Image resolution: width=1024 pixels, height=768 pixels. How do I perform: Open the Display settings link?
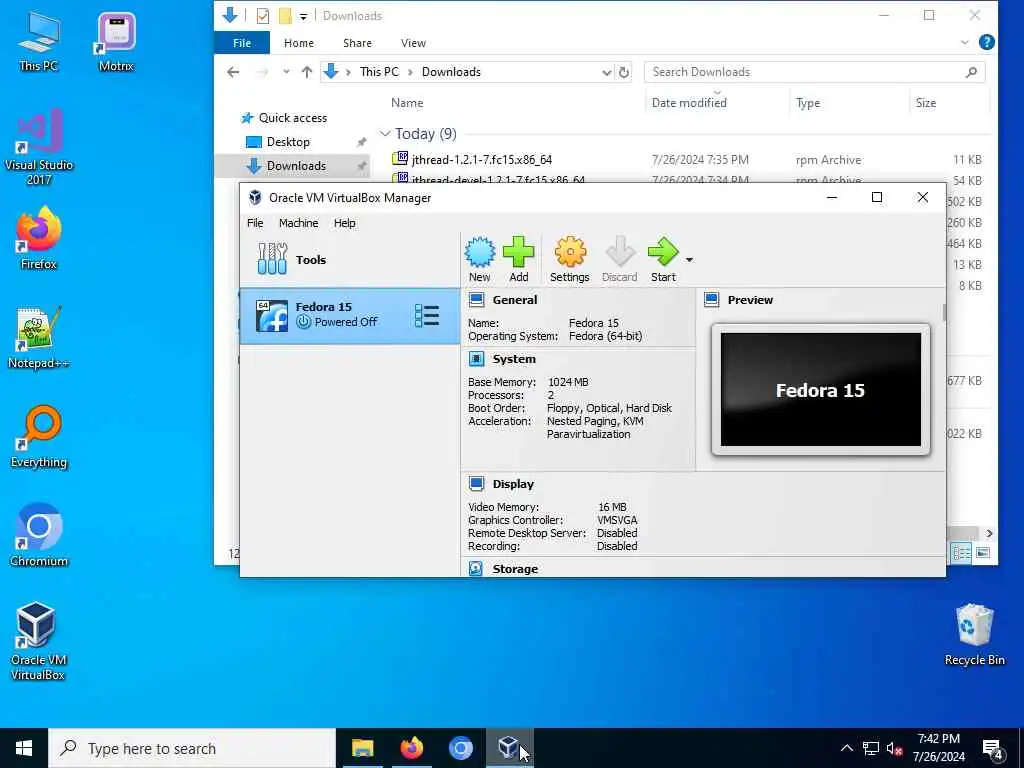click(x=513, y=484)
